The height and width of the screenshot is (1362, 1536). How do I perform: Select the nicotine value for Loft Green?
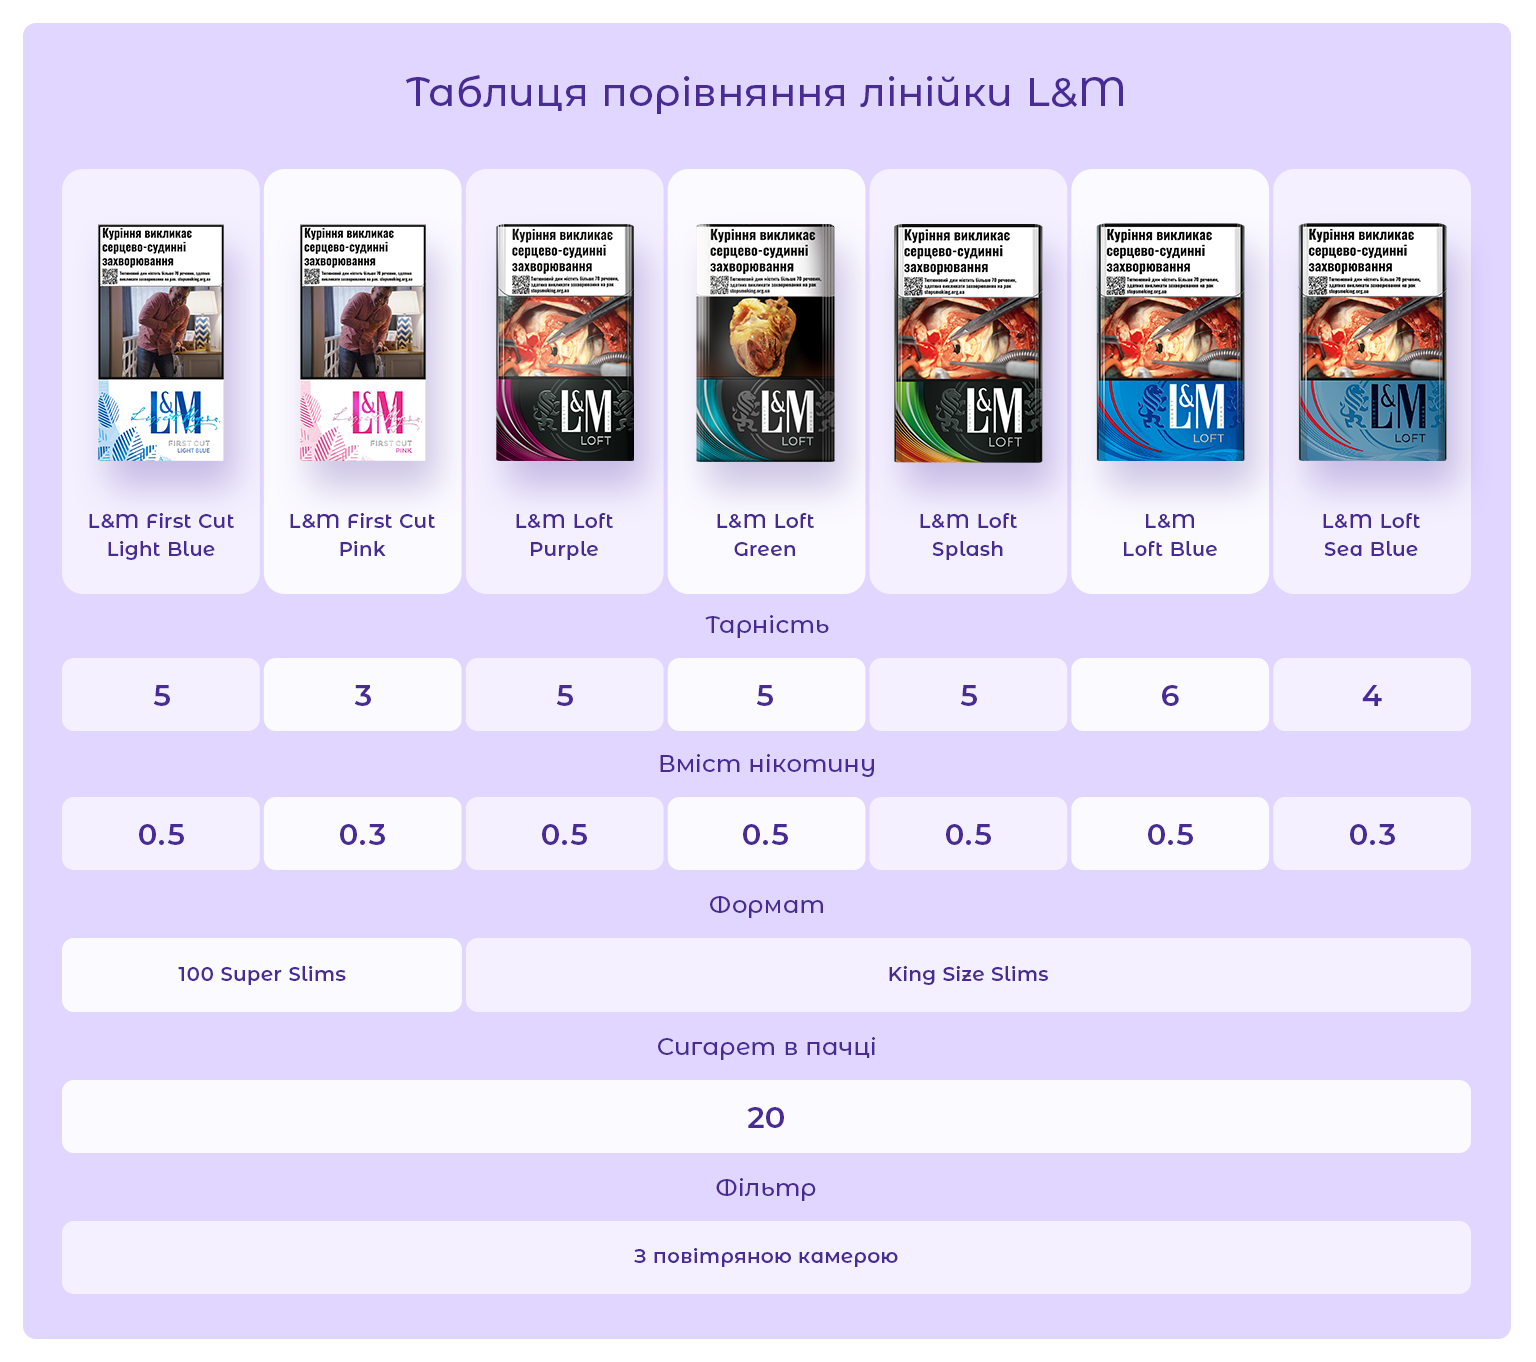(x=766, y=834)
